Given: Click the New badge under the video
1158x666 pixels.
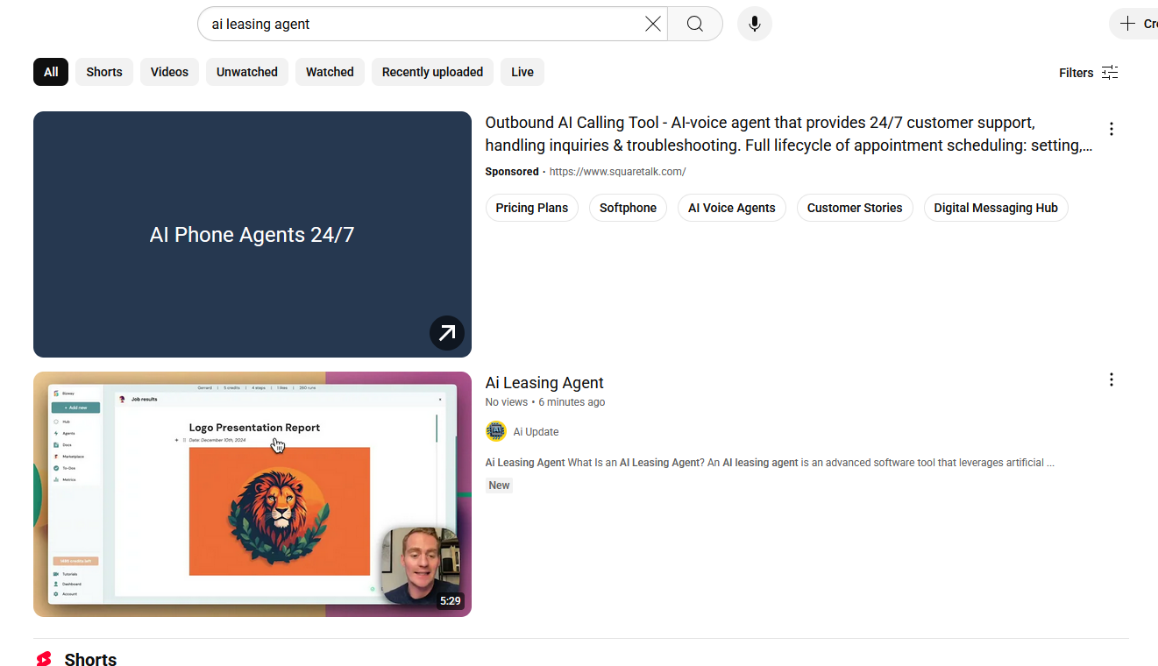Looking at the screenshot, I should 499,485.
